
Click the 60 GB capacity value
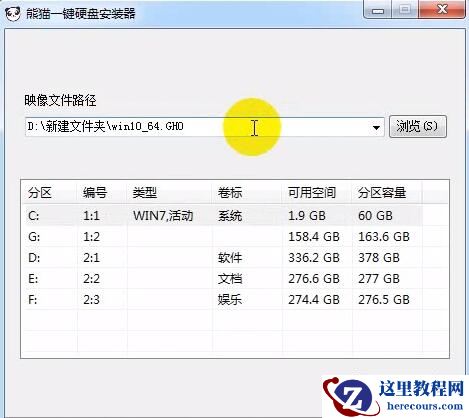click(x=375, y=216)
